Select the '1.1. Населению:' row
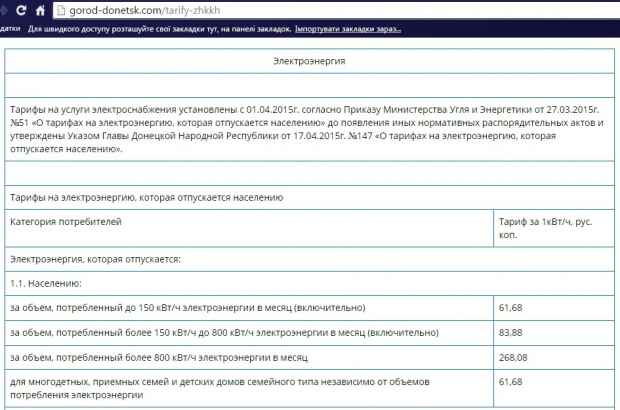 click(x=47, y=283)
